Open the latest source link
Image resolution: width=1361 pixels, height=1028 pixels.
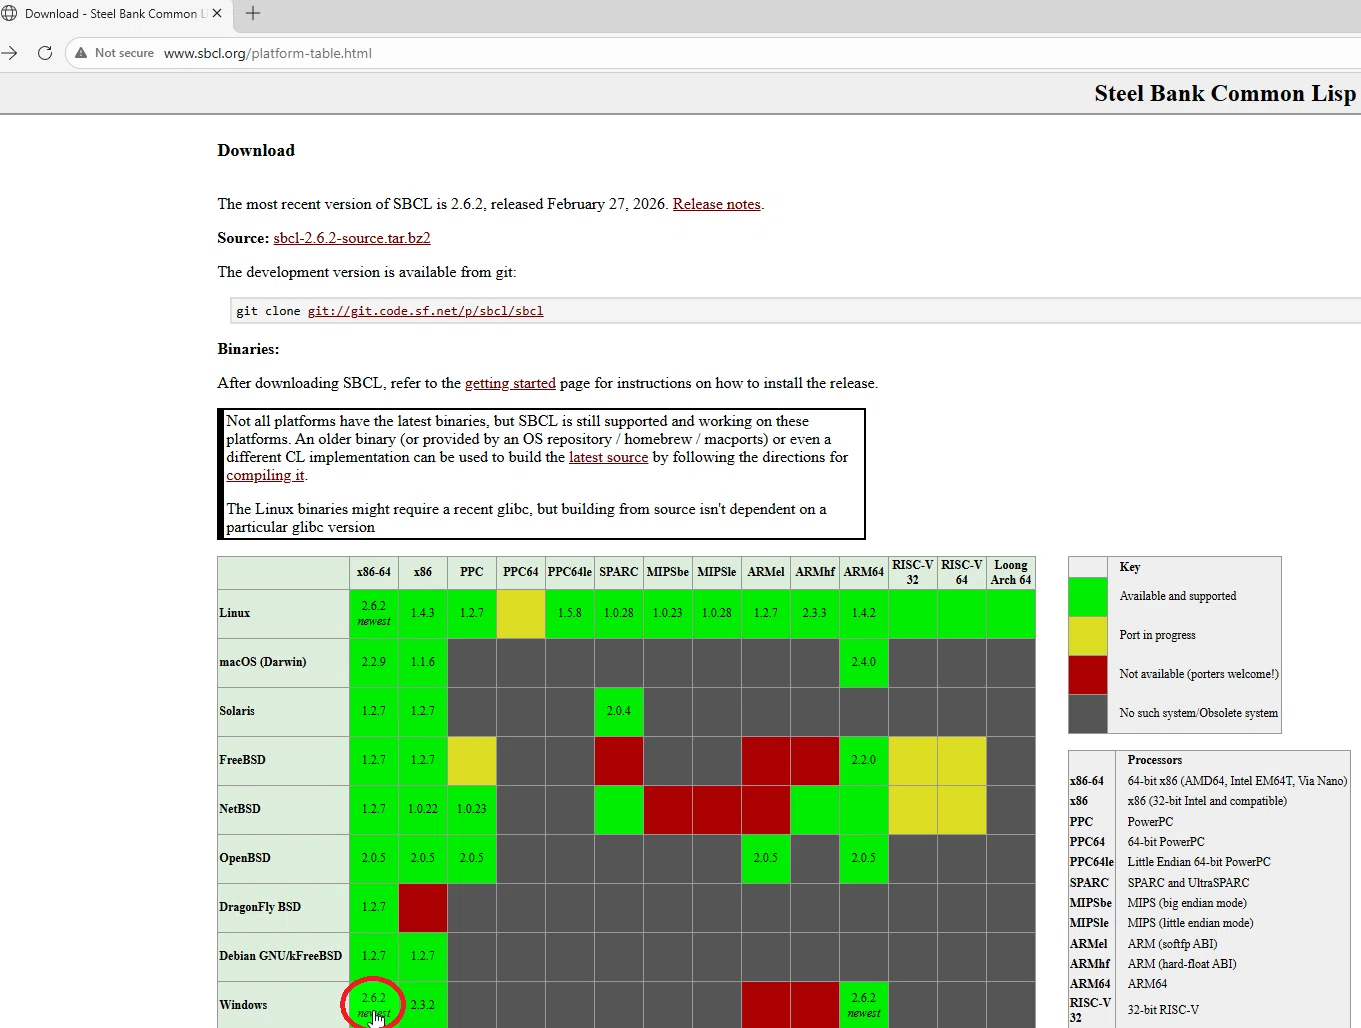pos(608,457)
